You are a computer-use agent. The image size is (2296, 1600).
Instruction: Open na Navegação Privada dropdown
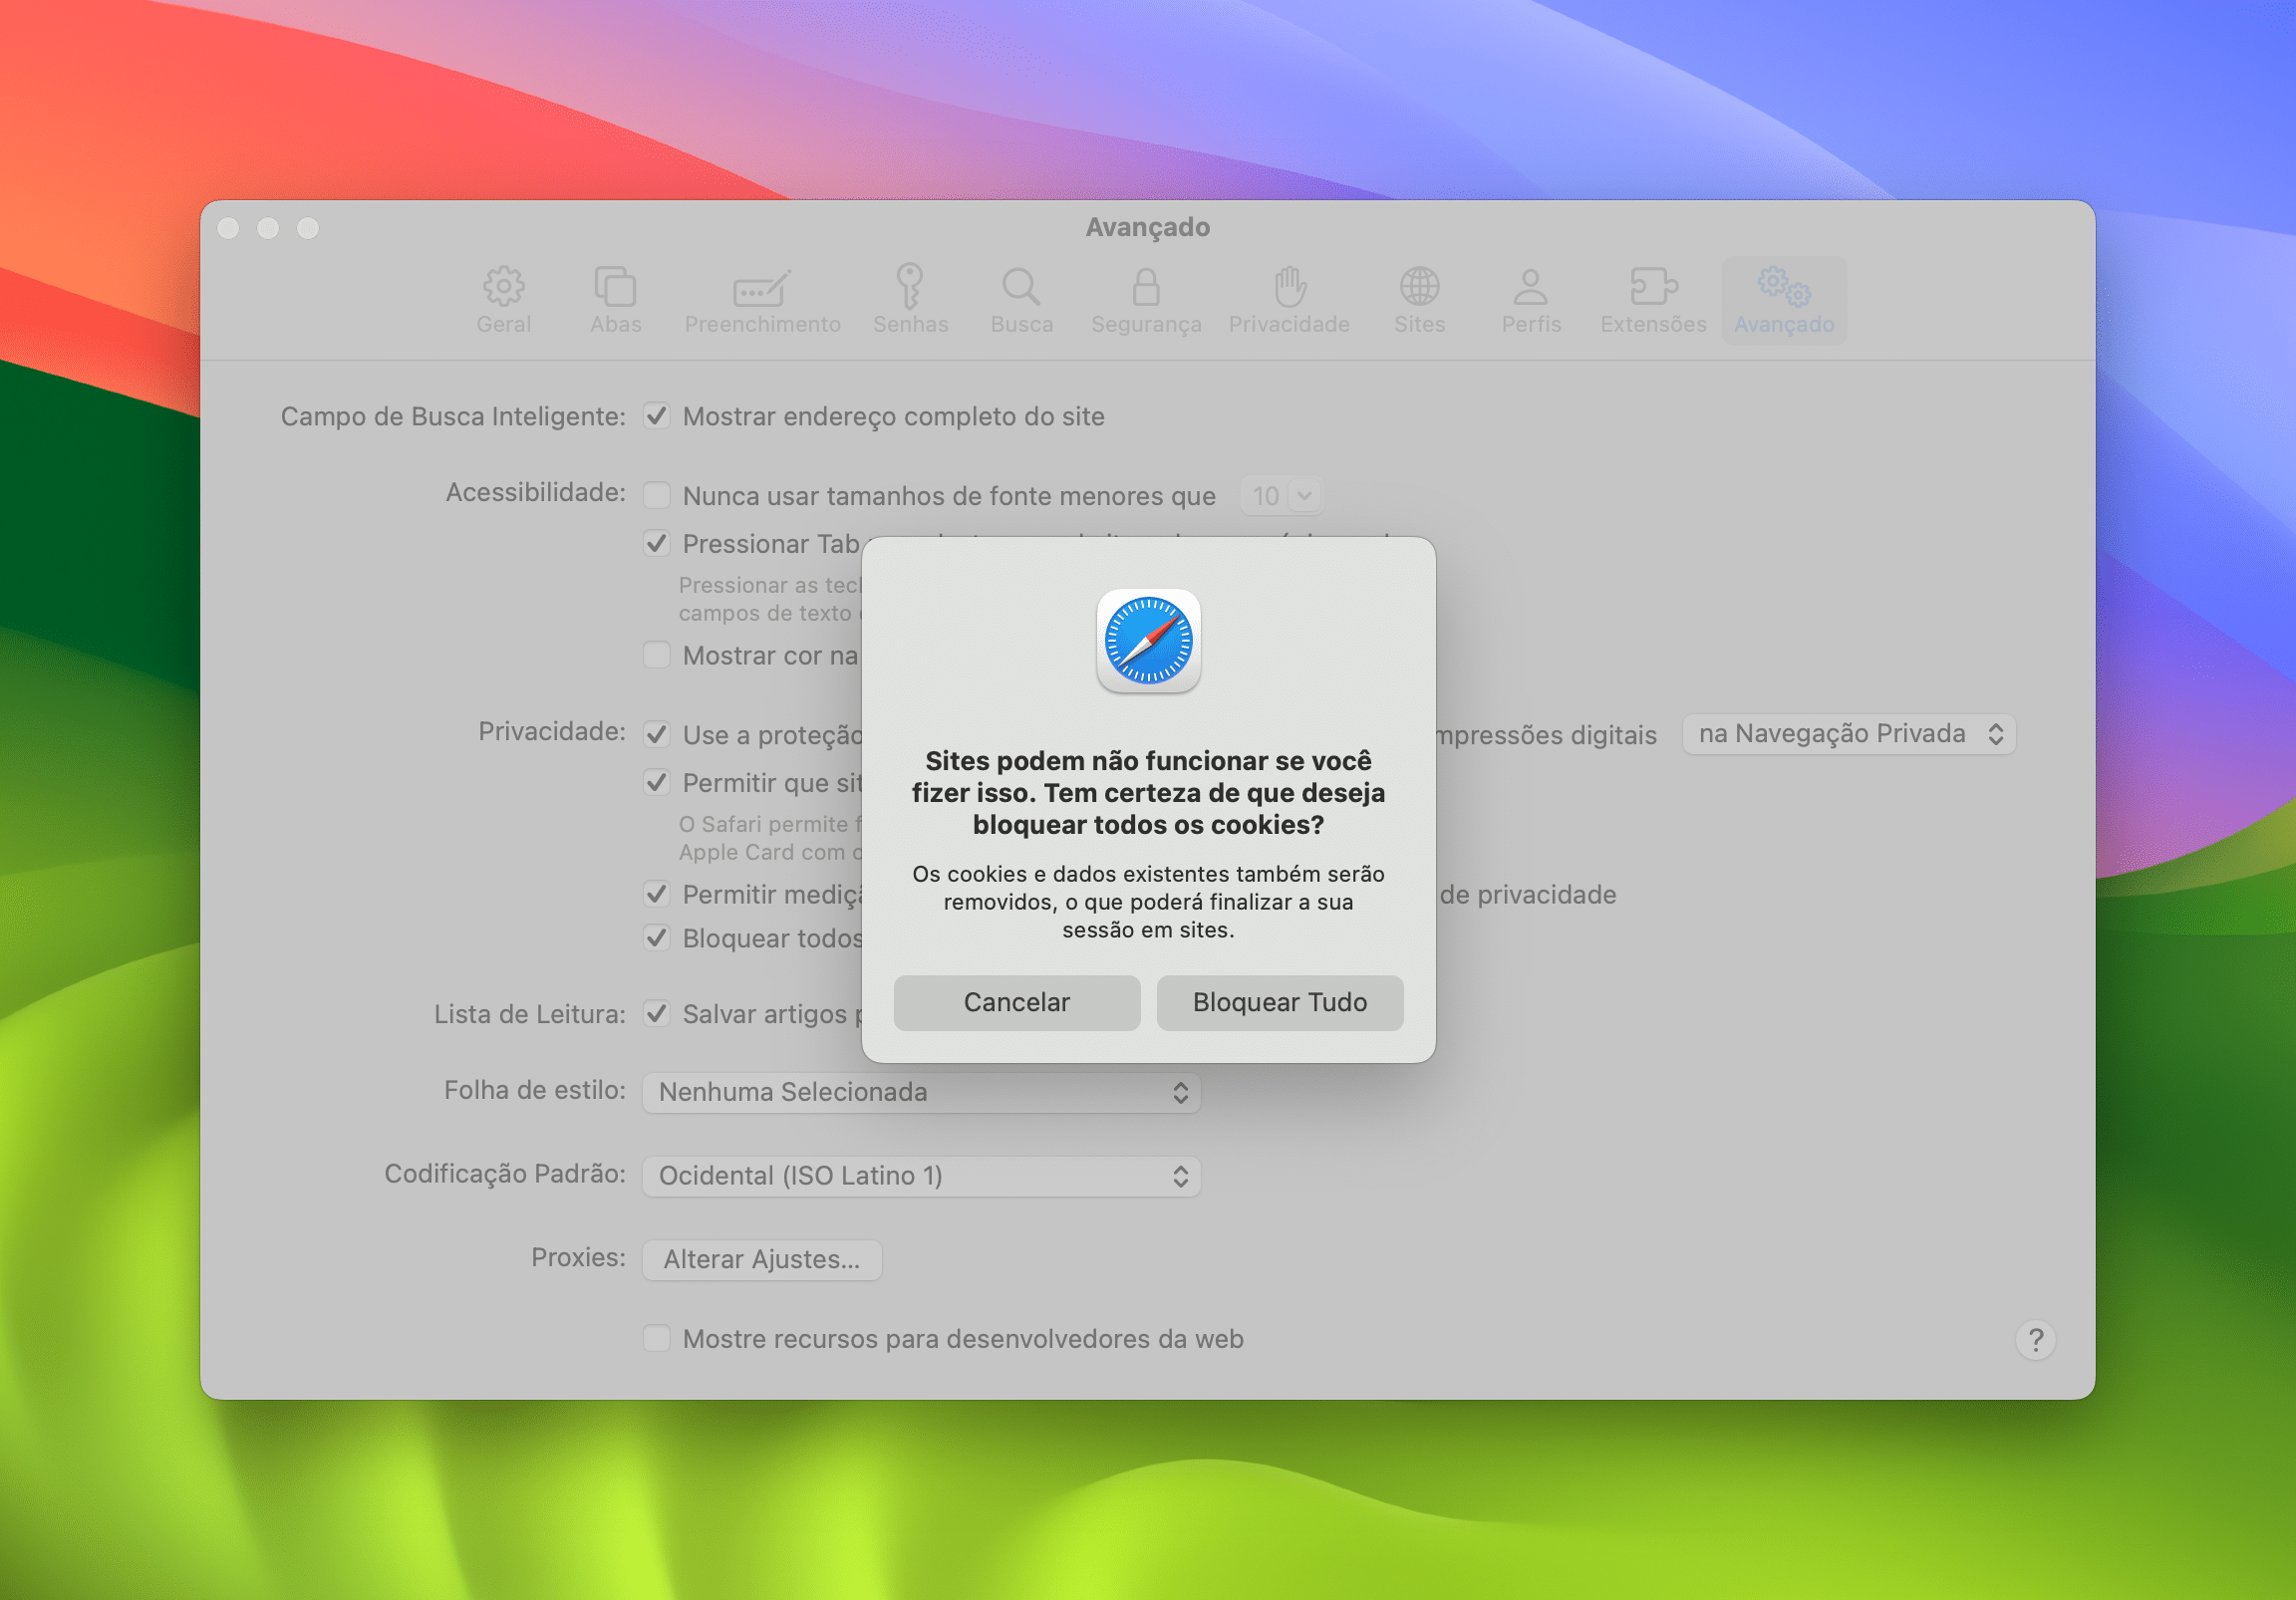click(1849, 735)
